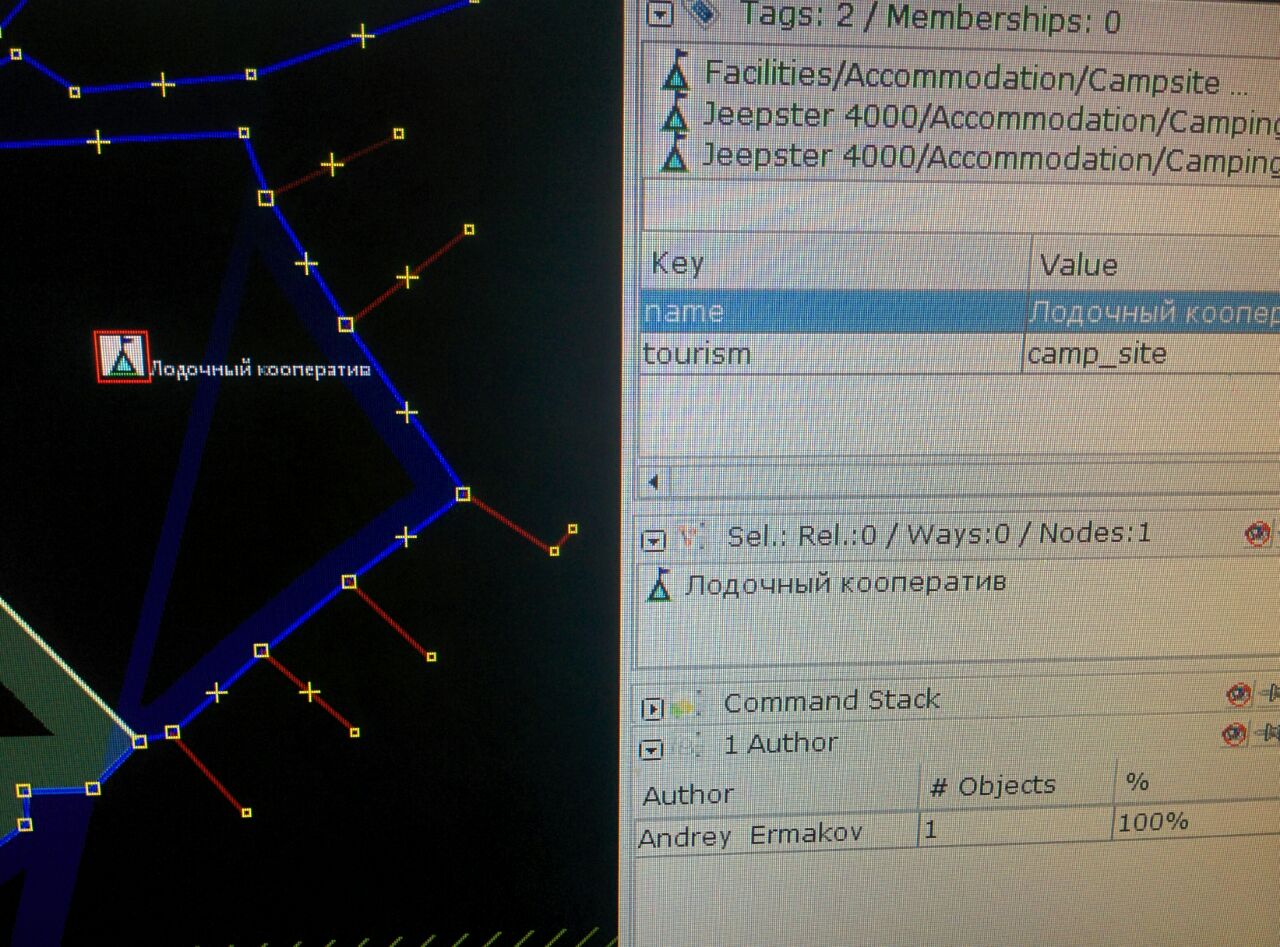Select the Лодочный коопер value cell for name
Image resolution: width=1280 pixels, height=947 pixels.
(1154, 312)
